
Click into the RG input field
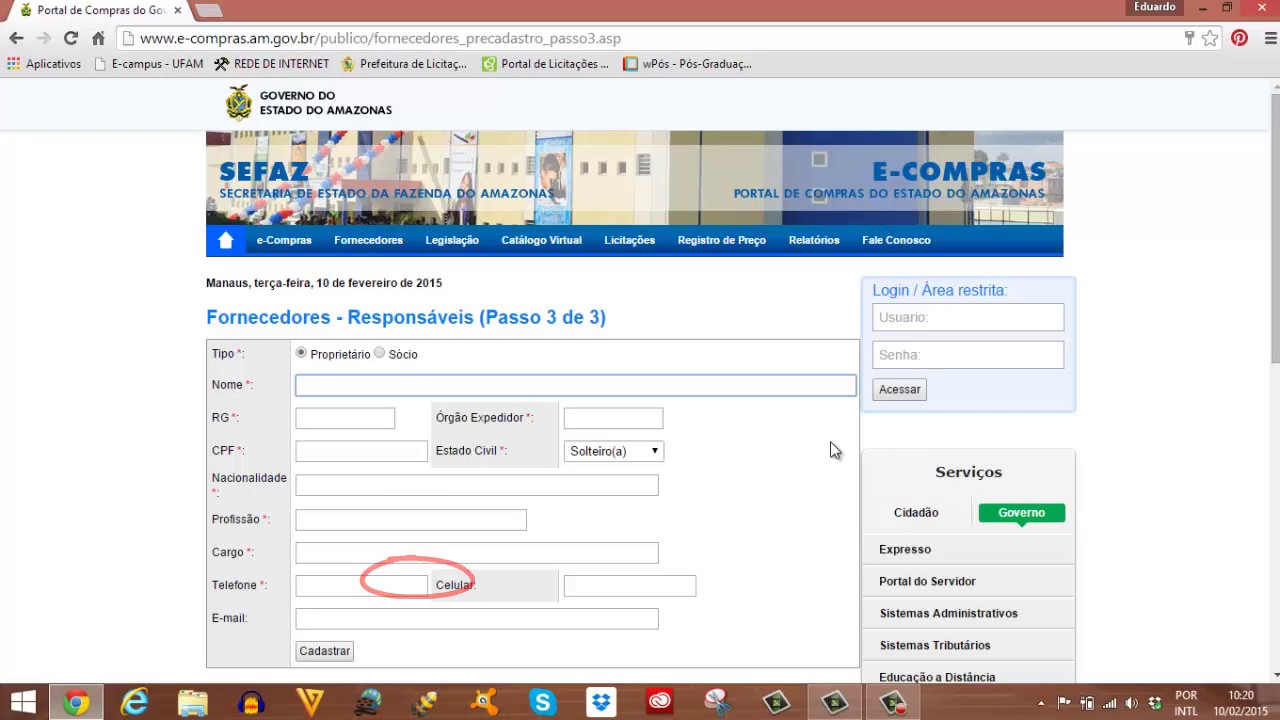[x=345, y=419]
